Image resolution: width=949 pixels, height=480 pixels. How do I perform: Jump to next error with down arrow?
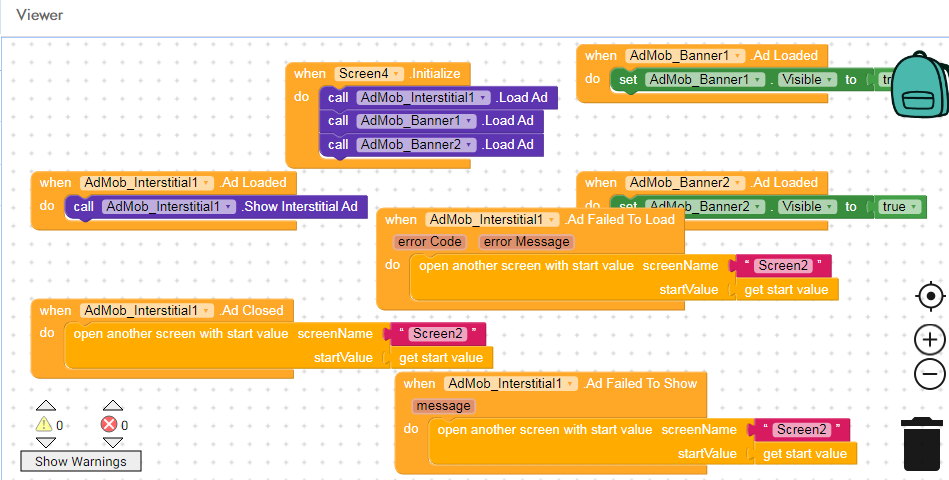(x=113, y=442)
